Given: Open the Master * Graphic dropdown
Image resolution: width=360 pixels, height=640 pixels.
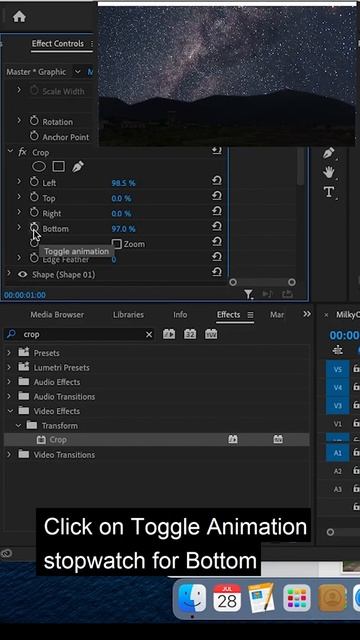Looking at the screenshot, I should pos(78,72).
